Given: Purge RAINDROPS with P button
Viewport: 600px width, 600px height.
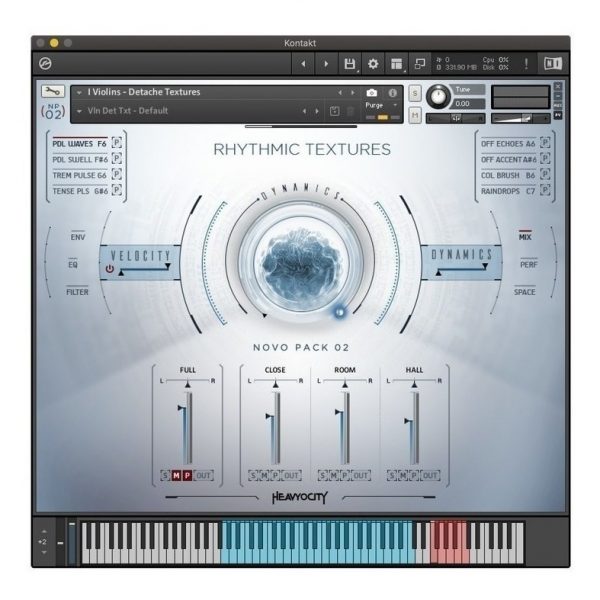Looking at the screenshot, I should 545,190.
